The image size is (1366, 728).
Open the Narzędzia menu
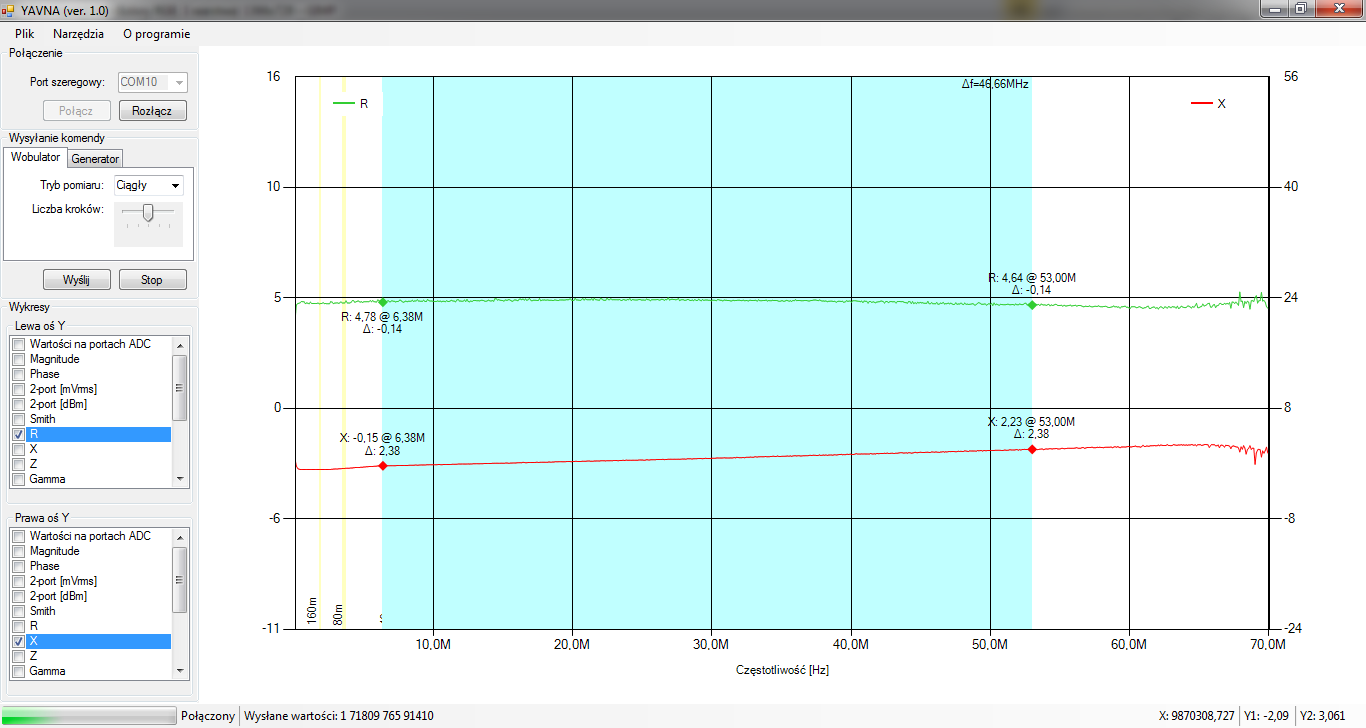[x=78, y=33]
